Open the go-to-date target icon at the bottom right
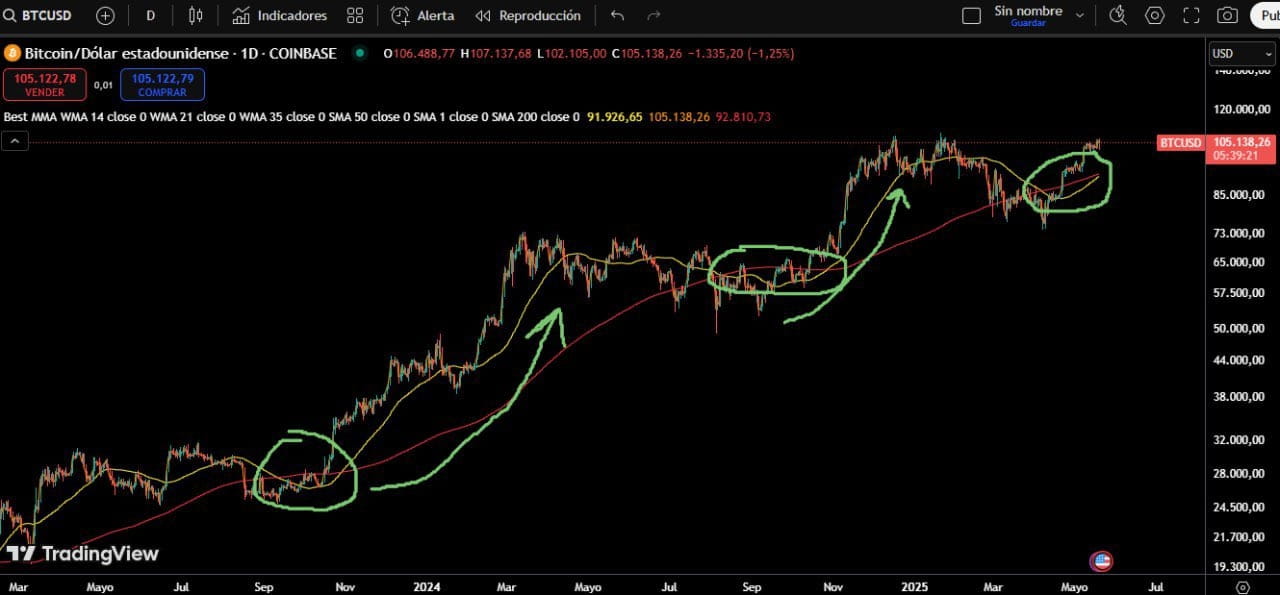The image size is (1280, 595). (x=1242, y=587)
